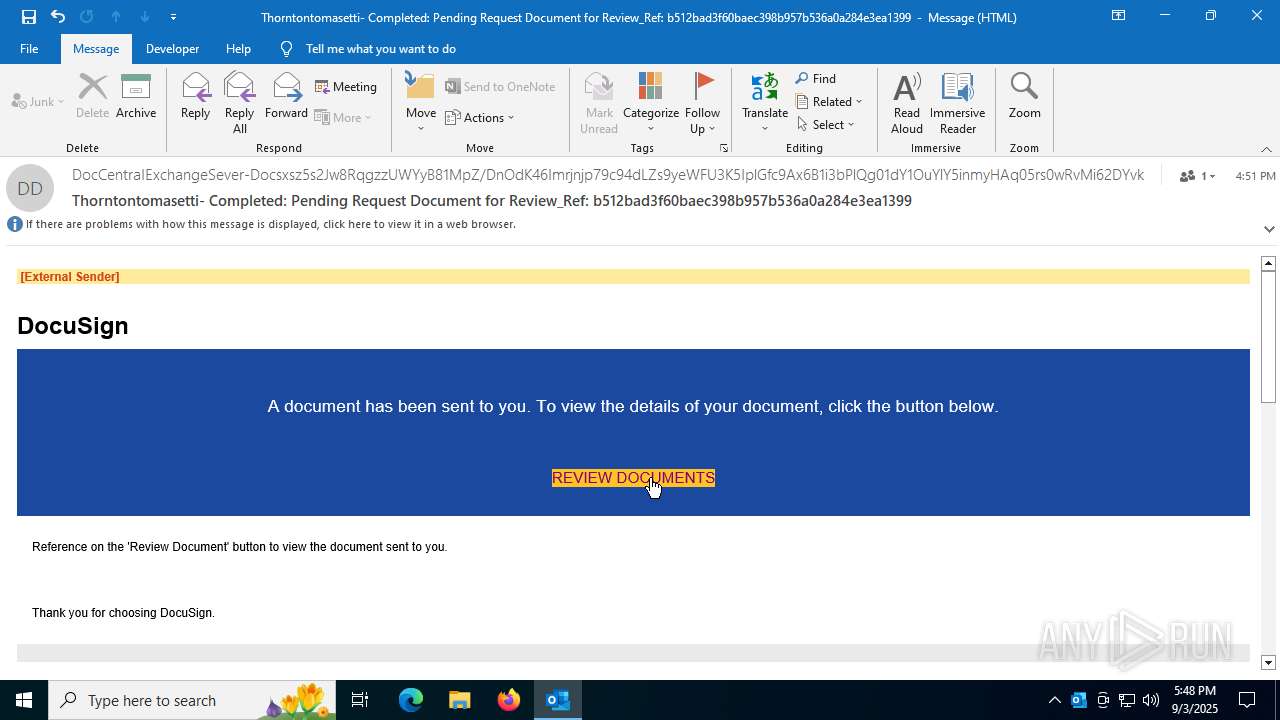Open Immersive Reader
Viewport: 1280px width, 720px height.
(957, 103)
